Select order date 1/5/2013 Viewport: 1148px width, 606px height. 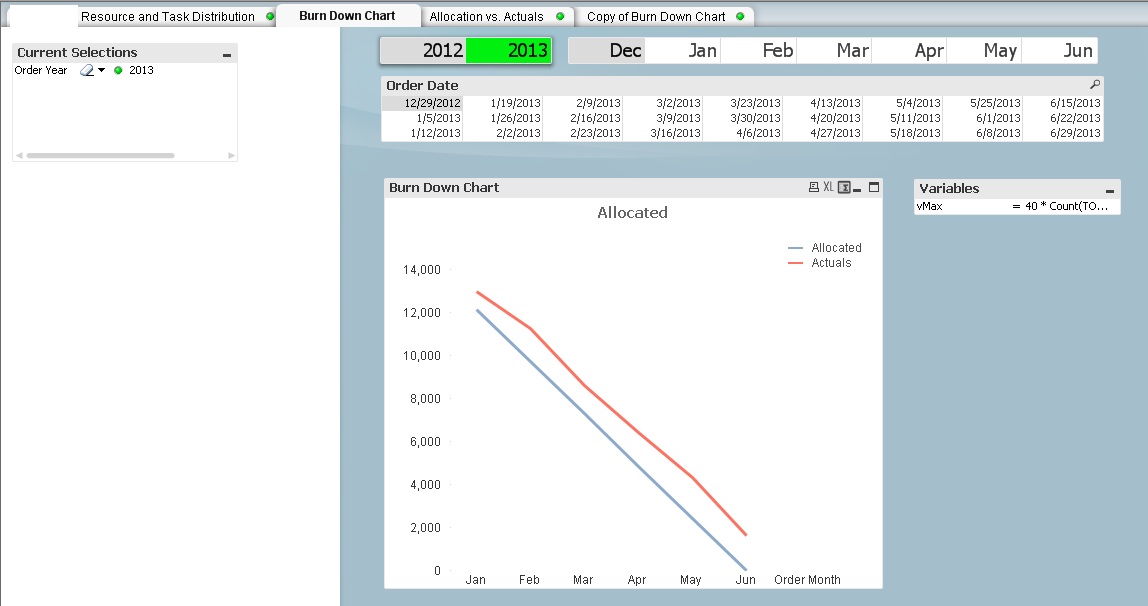[x=422, y=118]
